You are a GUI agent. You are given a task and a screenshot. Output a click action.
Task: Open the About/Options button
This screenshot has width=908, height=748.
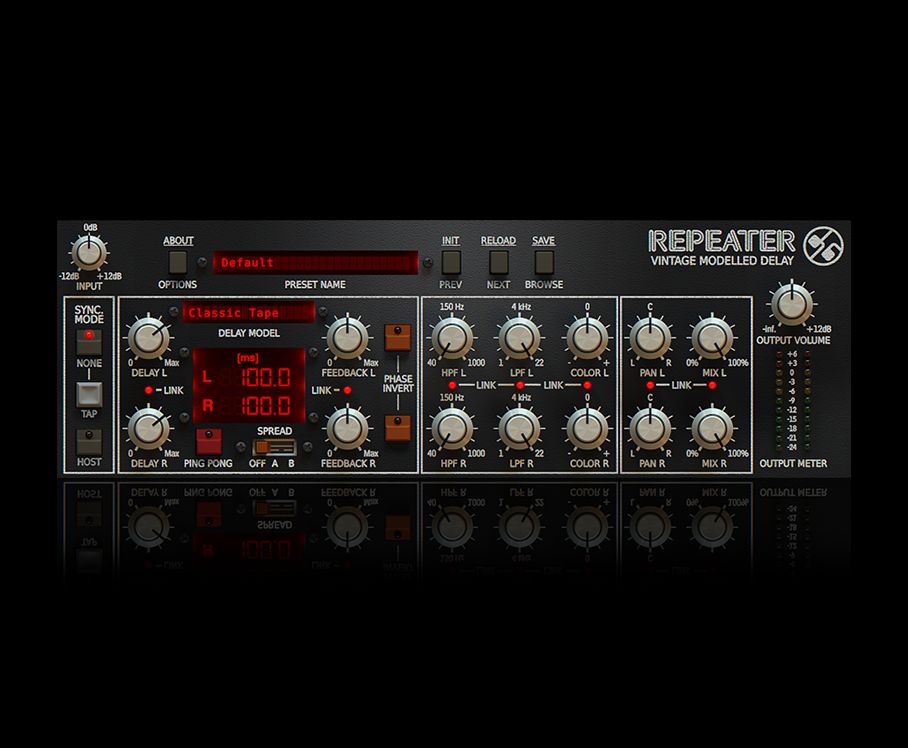click(178, 263)
